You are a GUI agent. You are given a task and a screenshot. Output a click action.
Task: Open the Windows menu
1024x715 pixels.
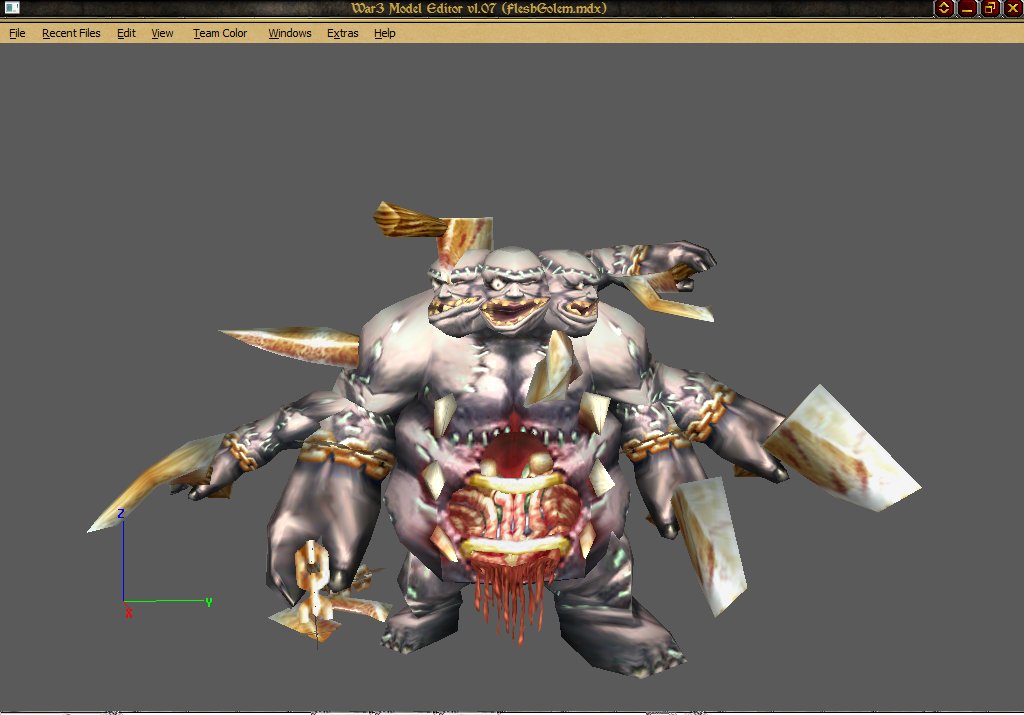coord(289,33)
